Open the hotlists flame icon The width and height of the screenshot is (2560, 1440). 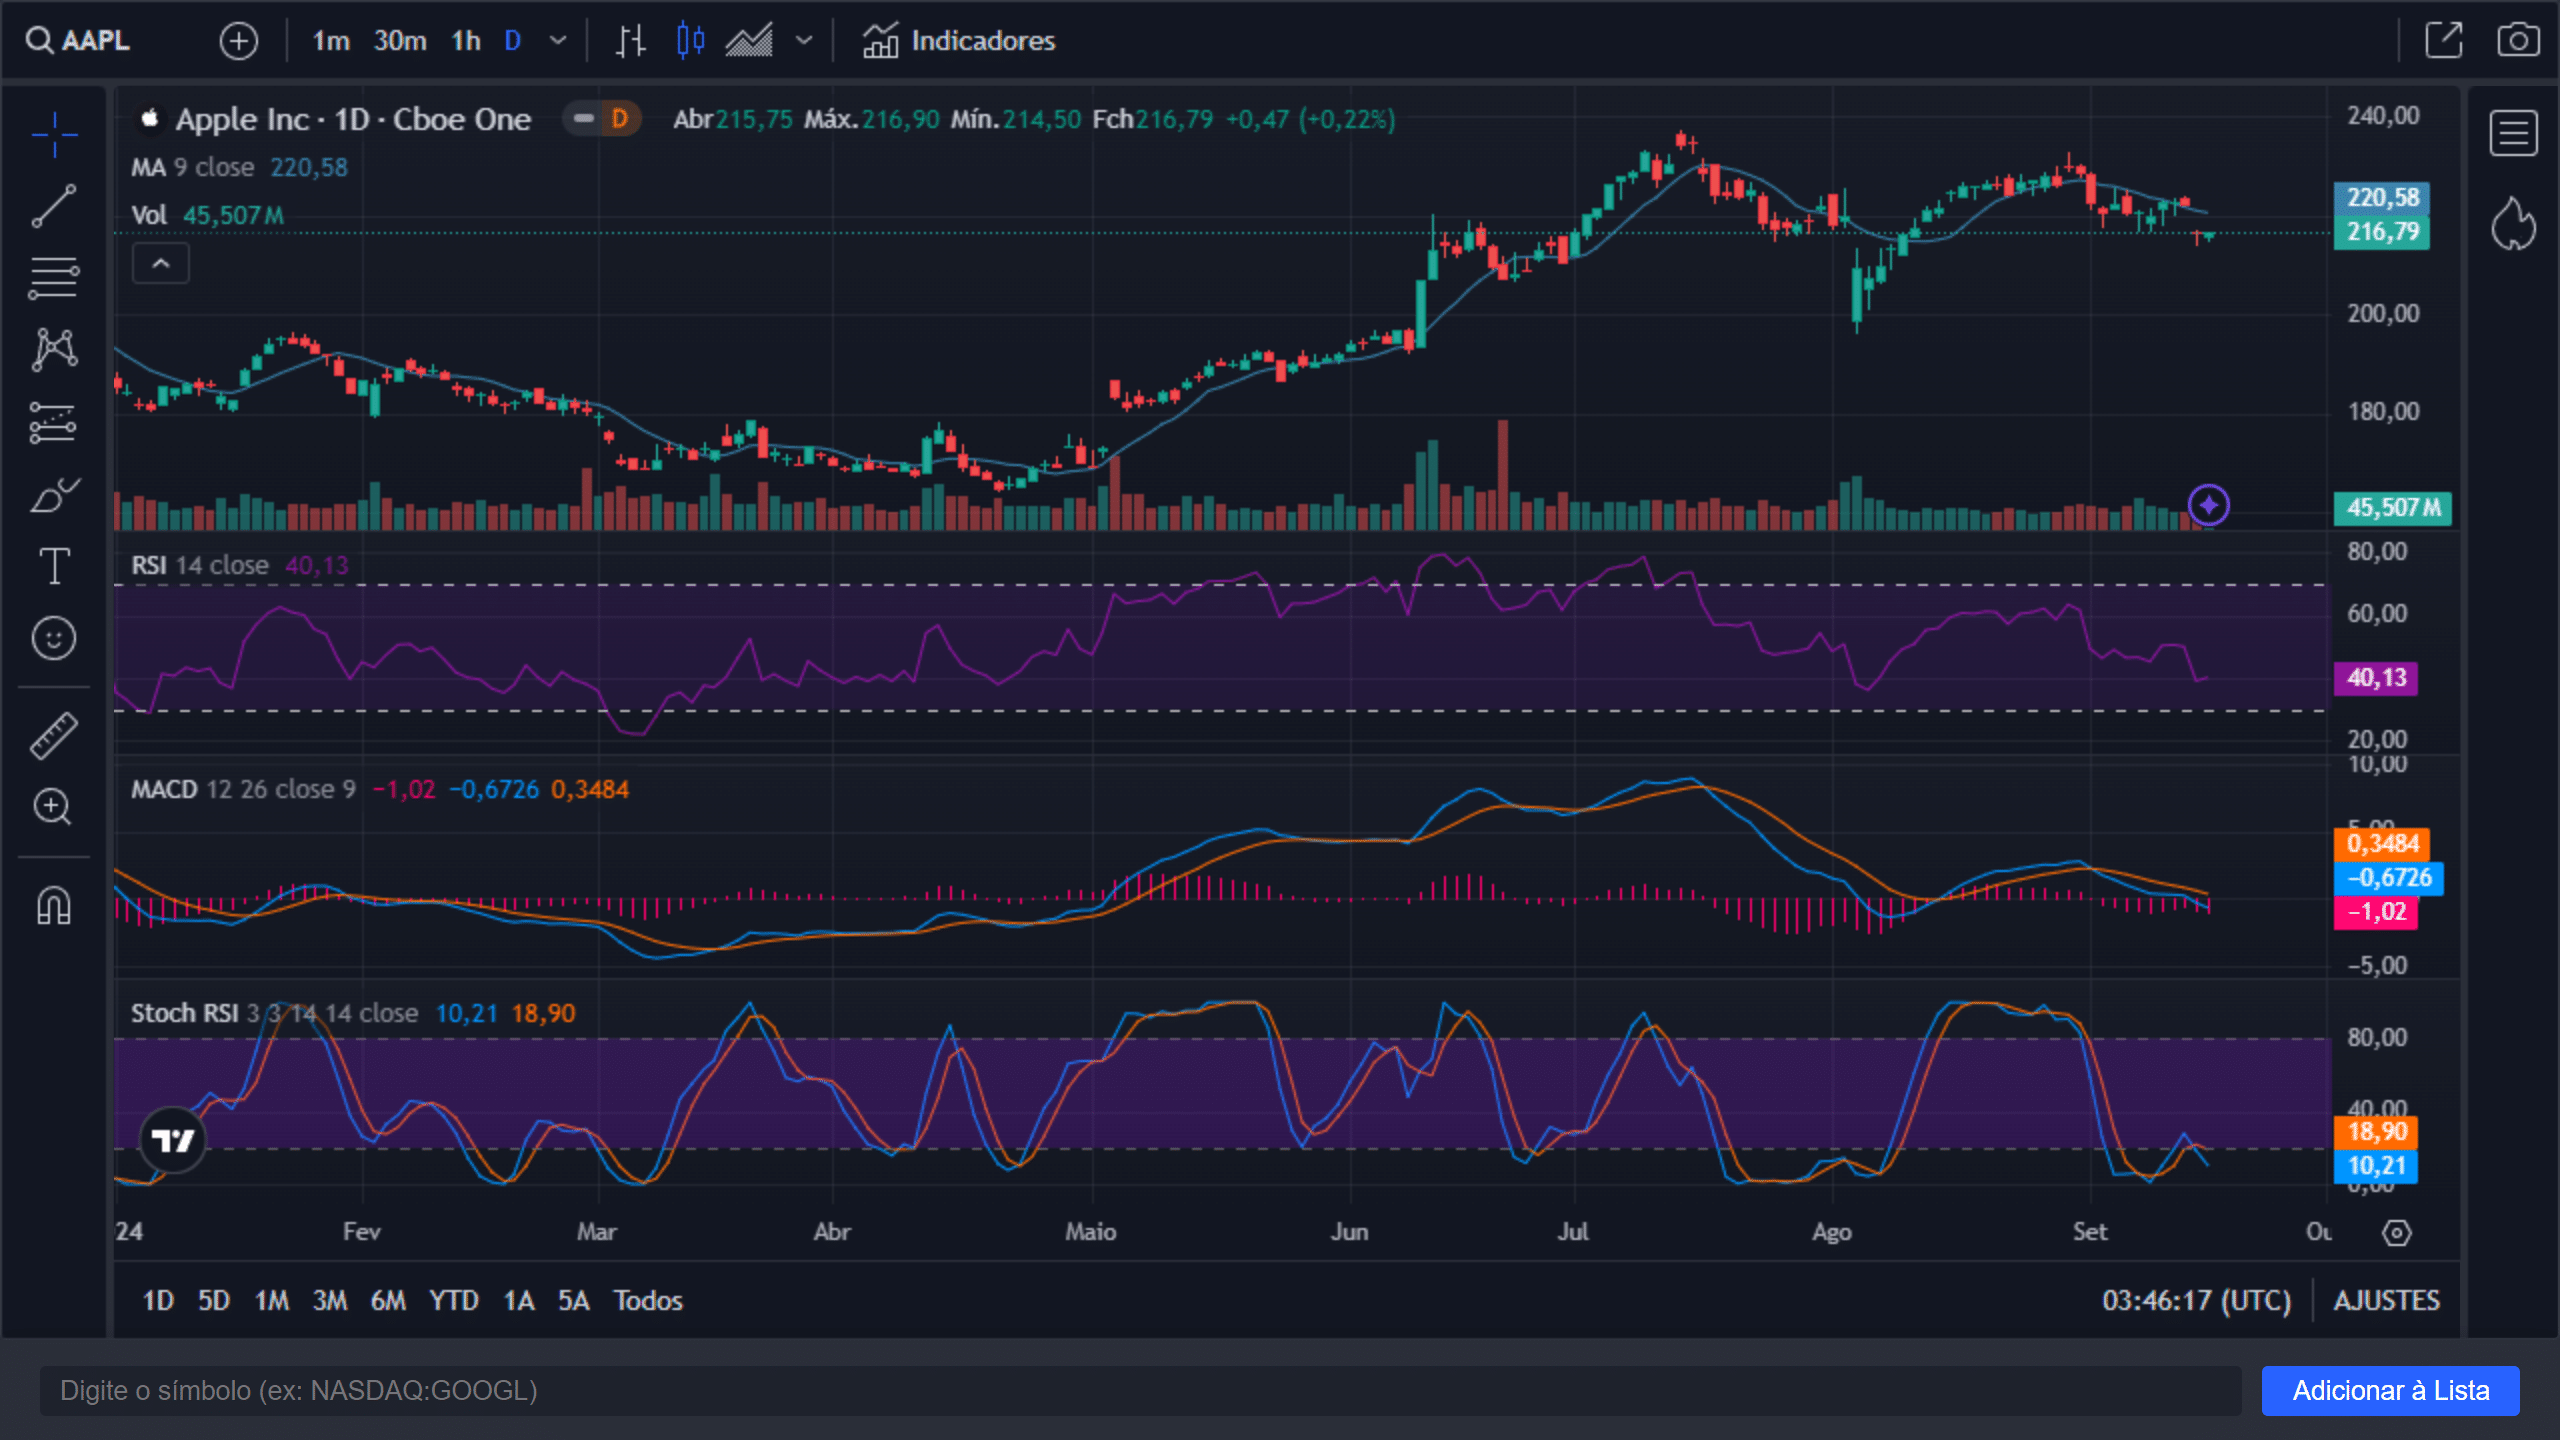coord(2514,223)
